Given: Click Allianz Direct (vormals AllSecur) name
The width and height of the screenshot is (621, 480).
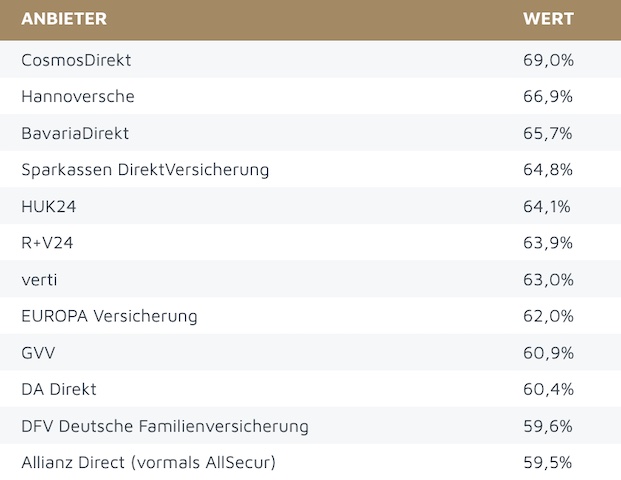Looking at the screenshot, I should [148, 463].
